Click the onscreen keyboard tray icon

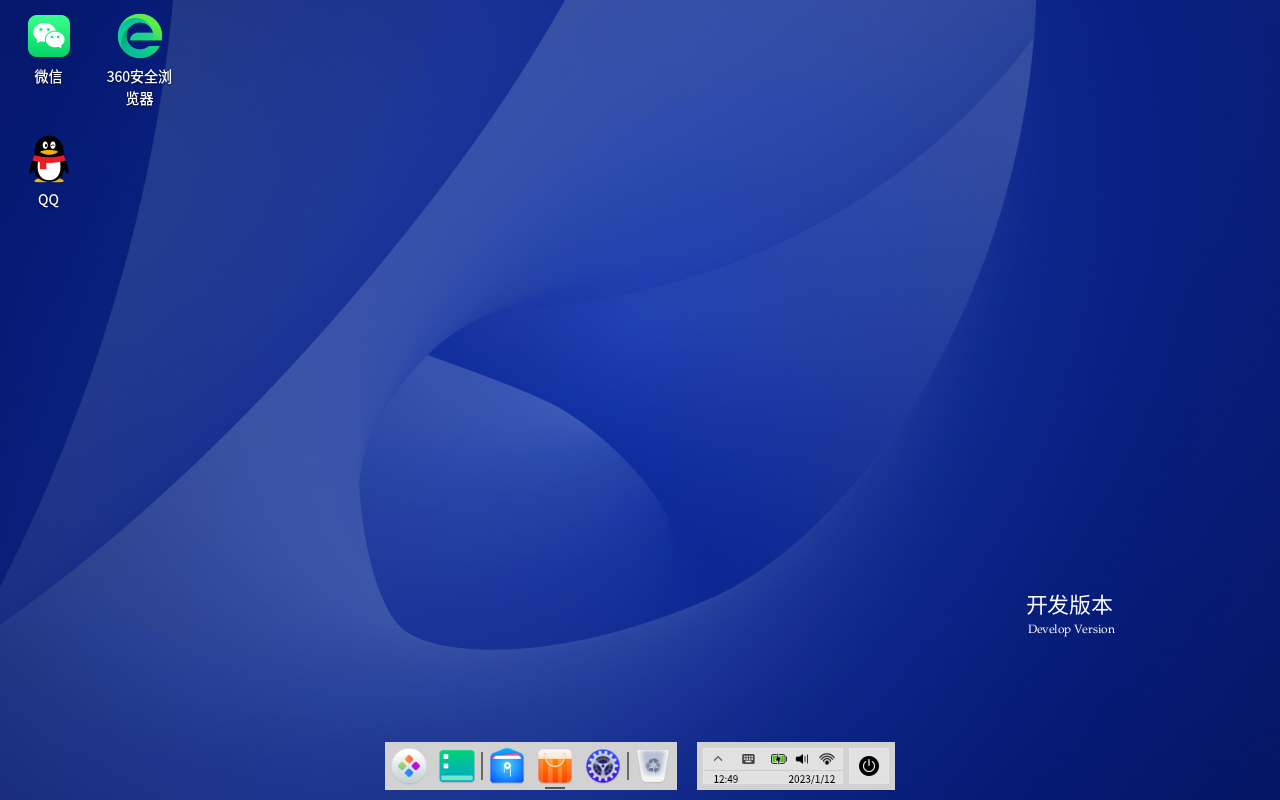coord(748,759)
